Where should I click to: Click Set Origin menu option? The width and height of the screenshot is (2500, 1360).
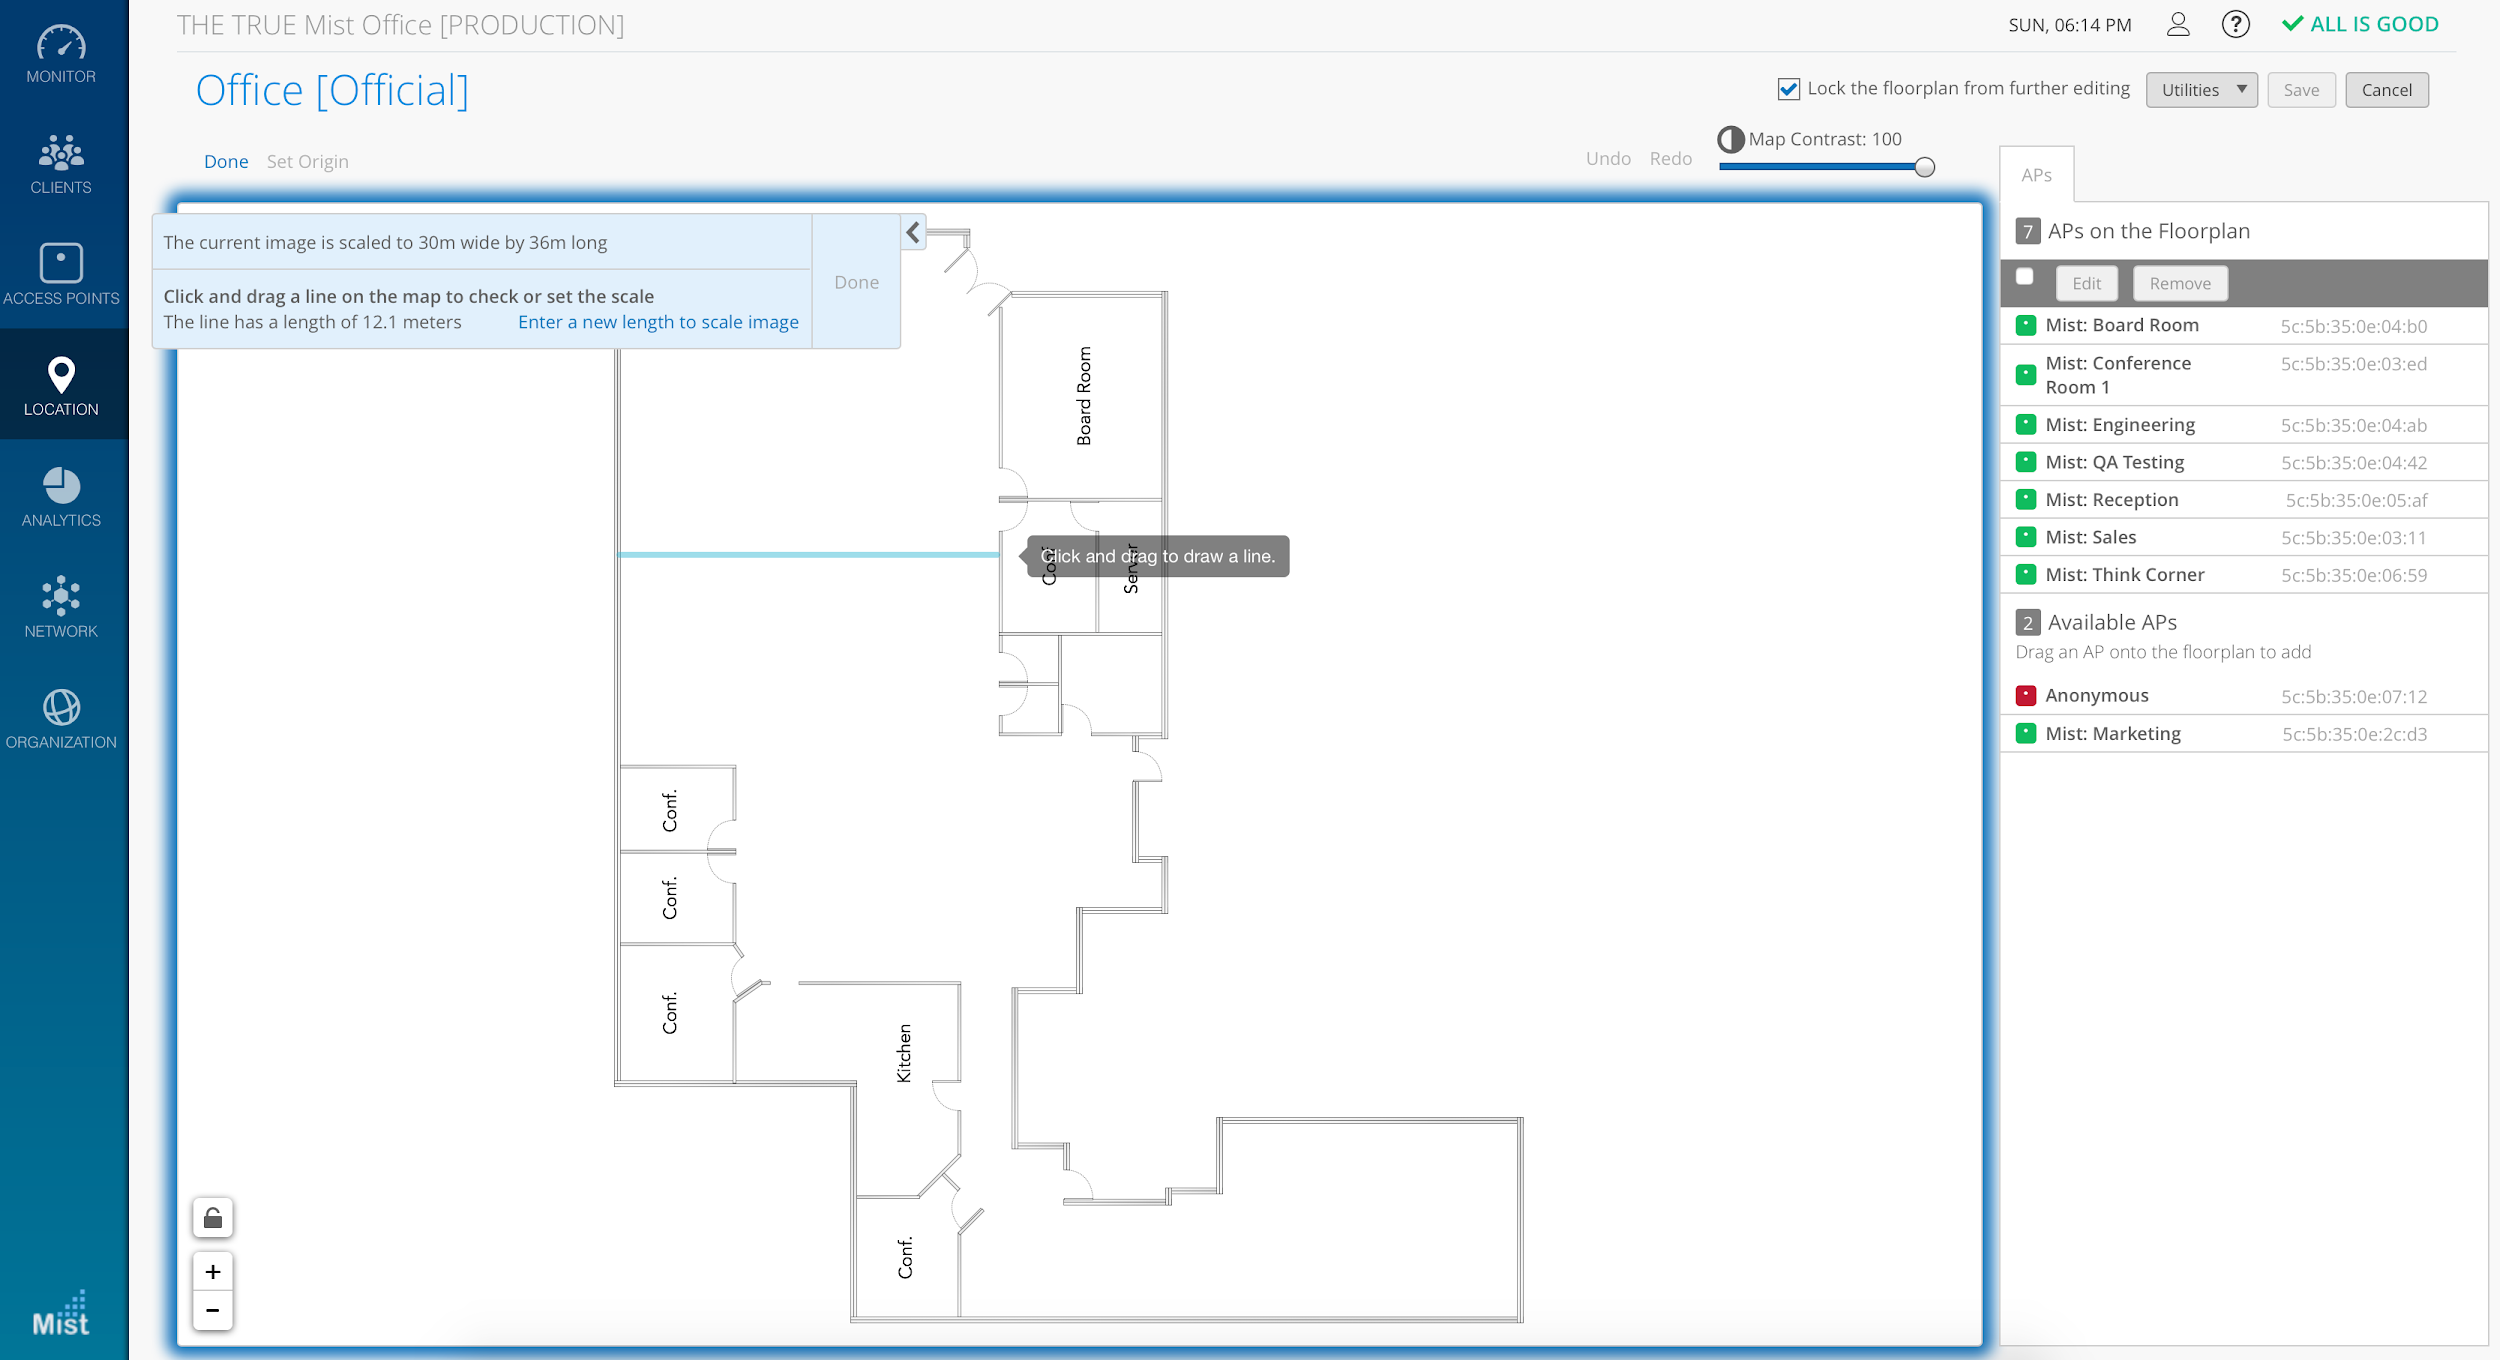click(307, 162)
